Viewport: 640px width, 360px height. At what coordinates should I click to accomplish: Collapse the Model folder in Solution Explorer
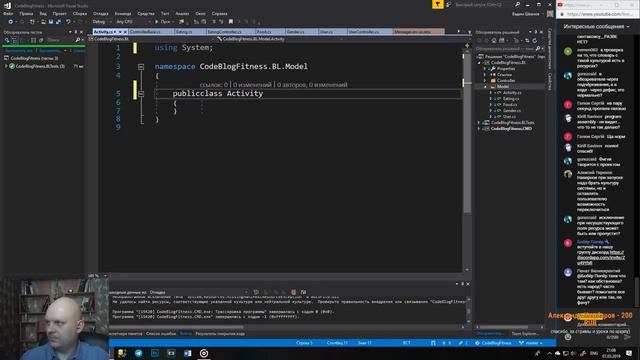tap(485, 87)
